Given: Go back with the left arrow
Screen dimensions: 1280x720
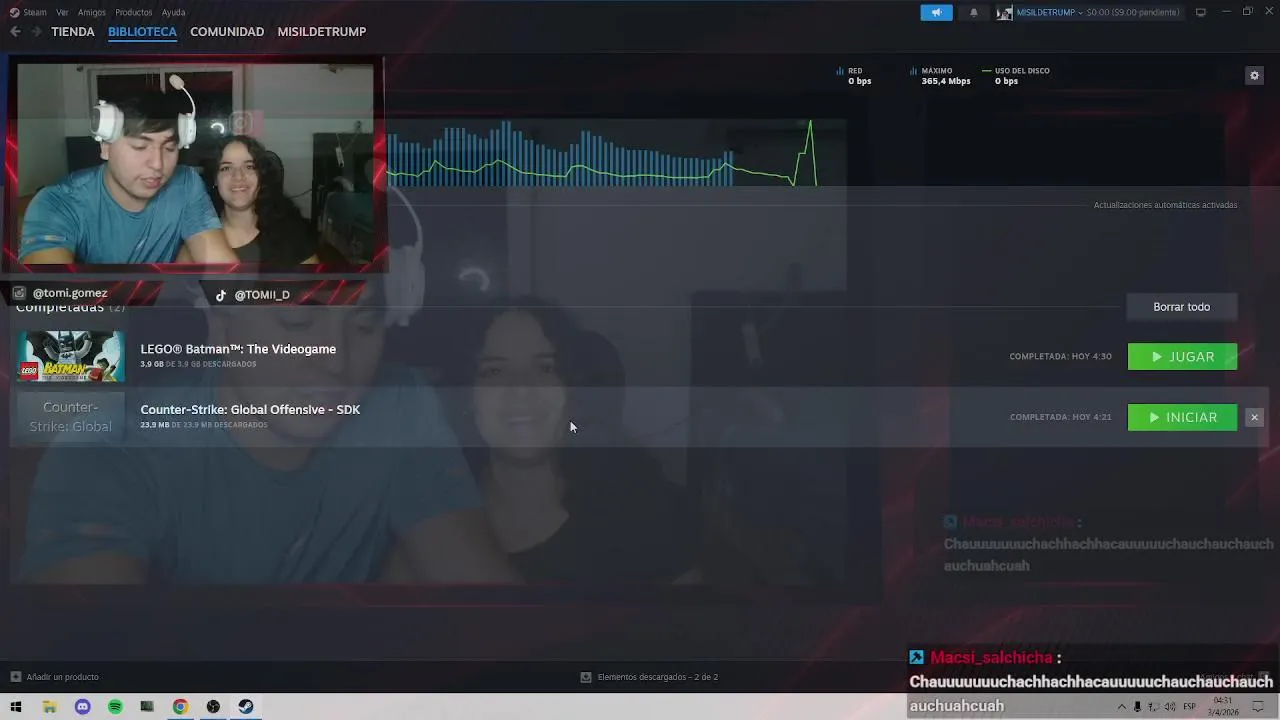Looking at the screenshot, I should (15, 32).
